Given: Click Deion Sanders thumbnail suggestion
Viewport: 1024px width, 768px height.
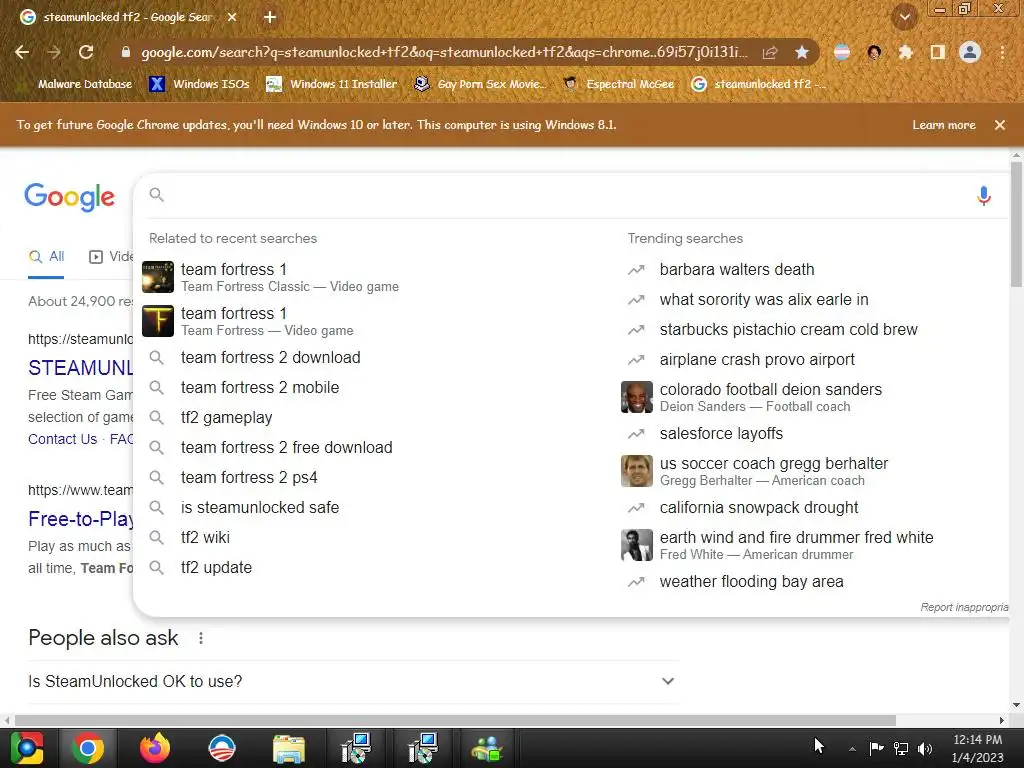Looking at the screenshot, I should [636, 397].
